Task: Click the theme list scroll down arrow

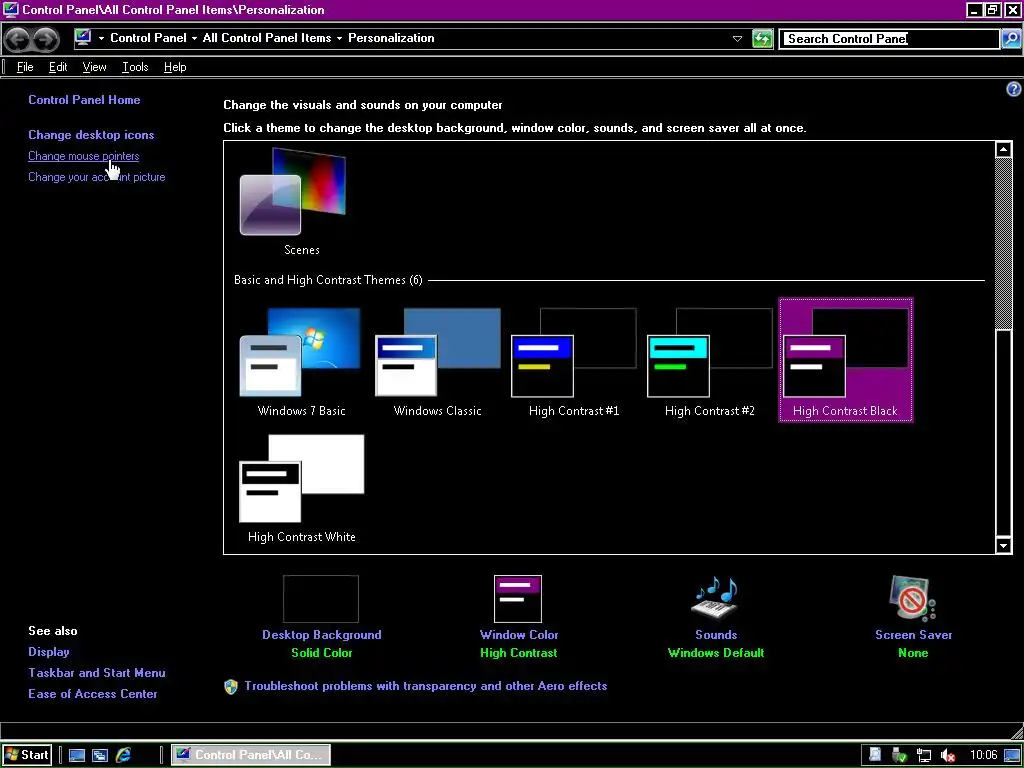Action: [1004, 546]
